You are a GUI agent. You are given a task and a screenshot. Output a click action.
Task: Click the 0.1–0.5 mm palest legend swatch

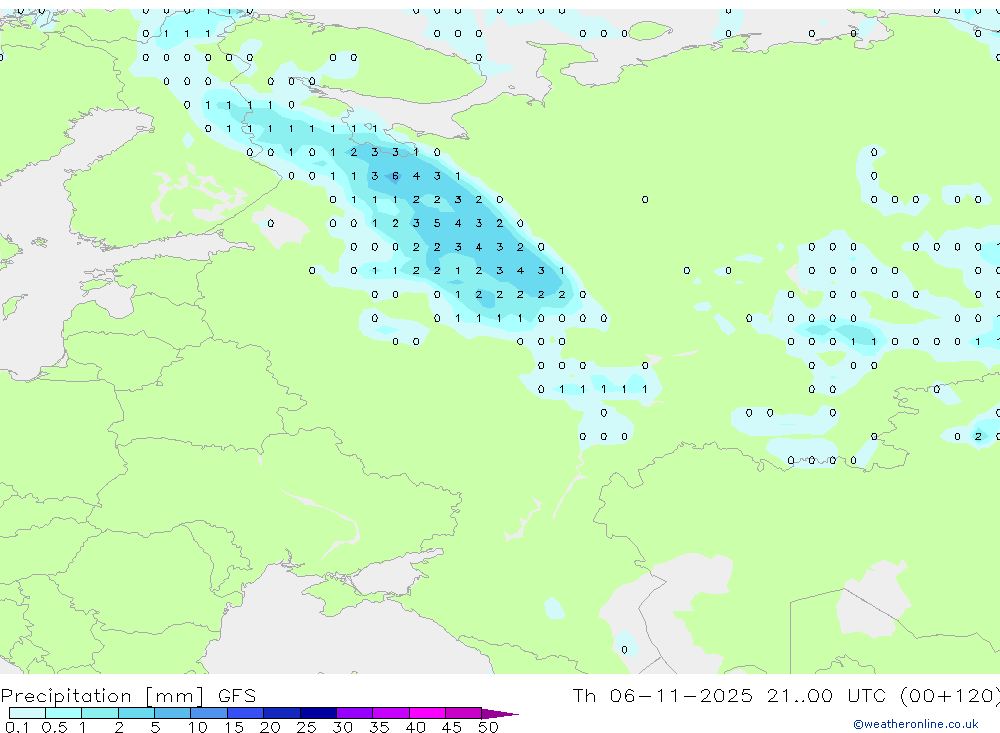coord(27,713)
